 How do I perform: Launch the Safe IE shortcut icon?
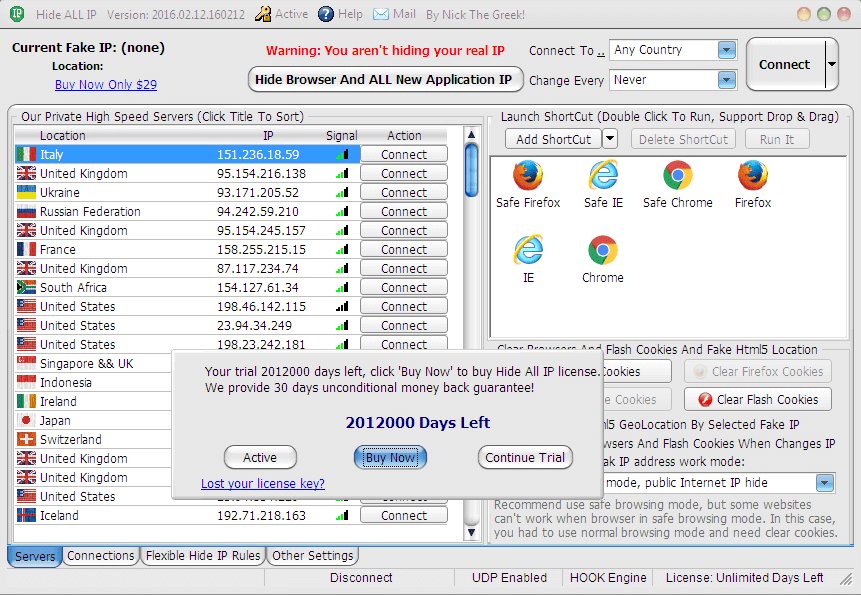point(603,176)
